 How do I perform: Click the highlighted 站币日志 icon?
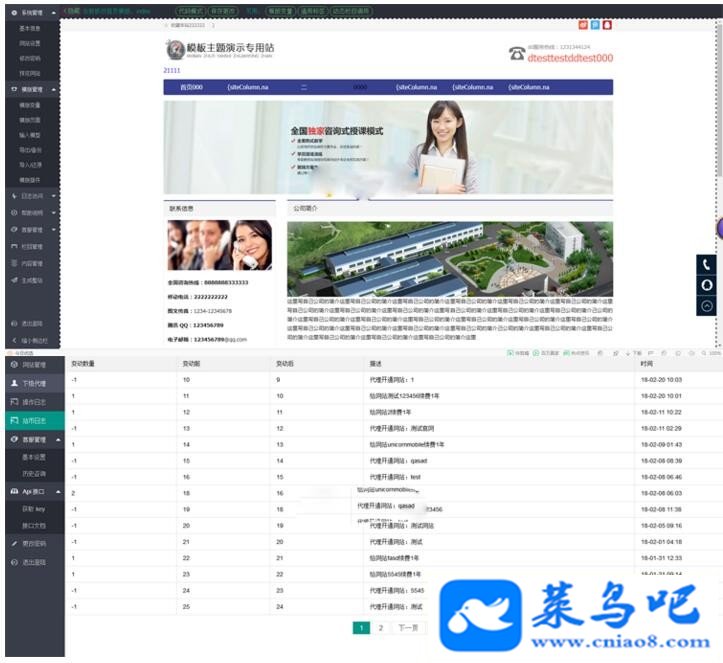14,420
